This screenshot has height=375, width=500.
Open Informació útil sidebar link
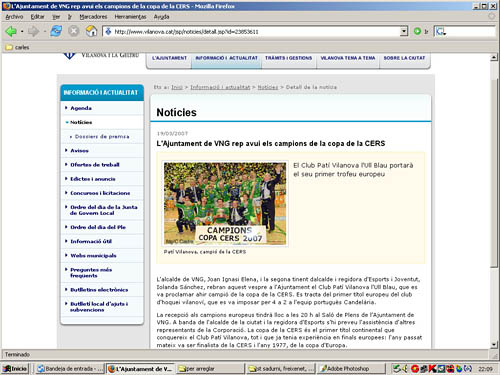[x=91, y=241]
